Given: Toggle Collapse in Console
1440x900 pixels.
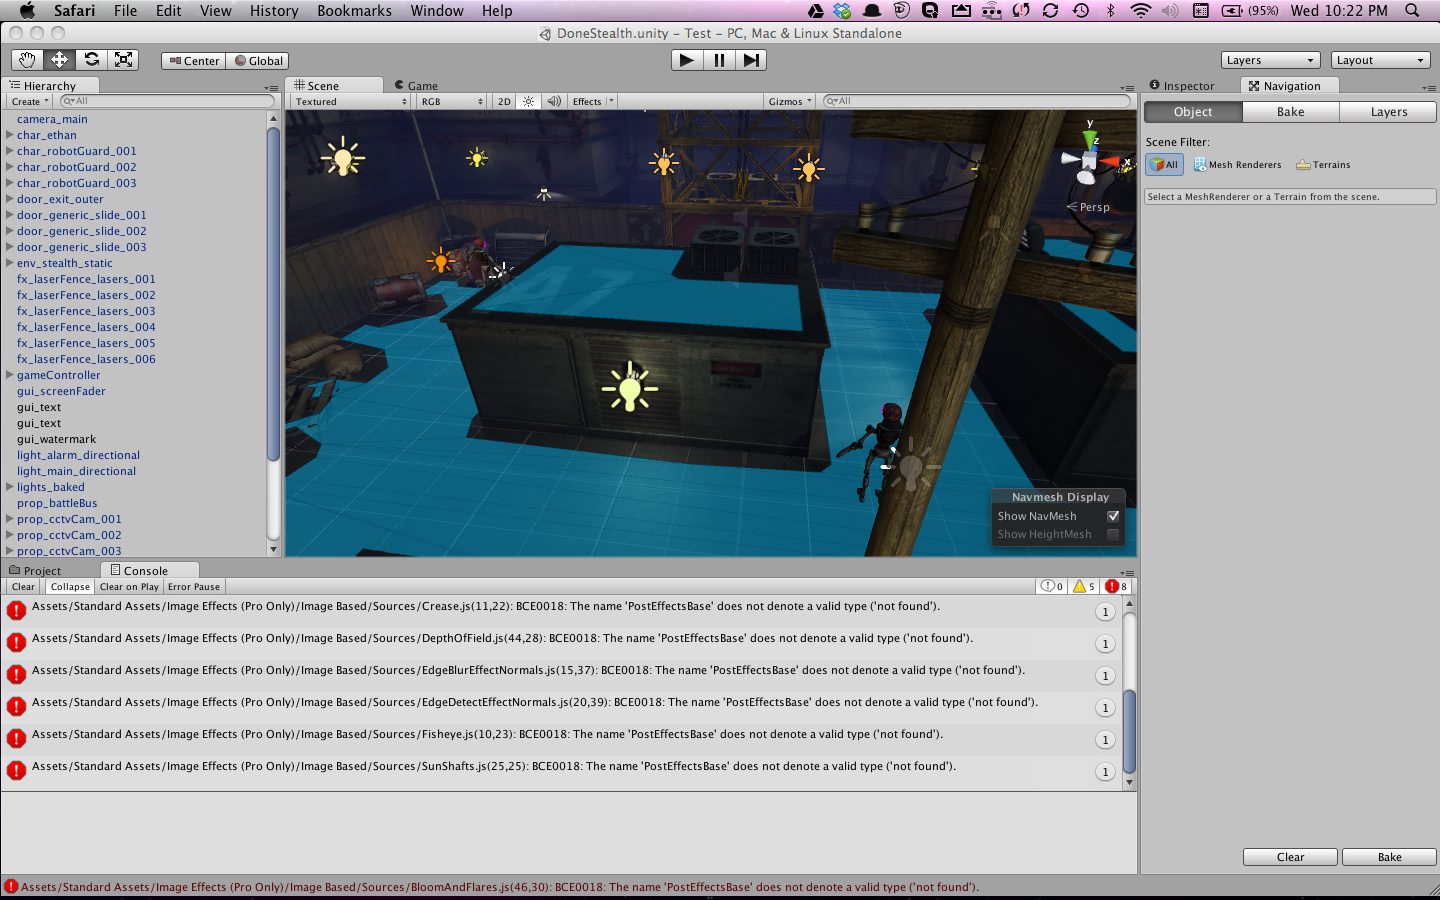Looking at the screenshot, I should pos(70,587).
